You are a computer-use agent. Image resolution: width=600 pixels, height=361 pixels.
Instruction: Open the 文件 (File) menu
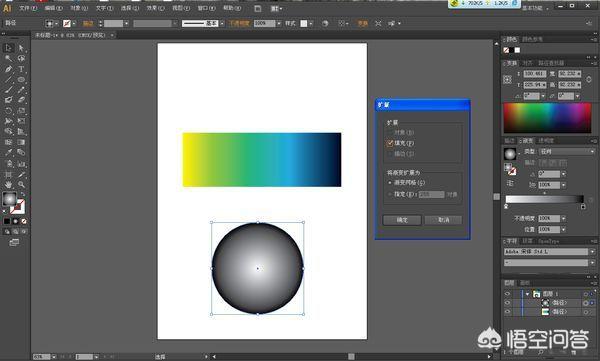[x=28, y=8]
